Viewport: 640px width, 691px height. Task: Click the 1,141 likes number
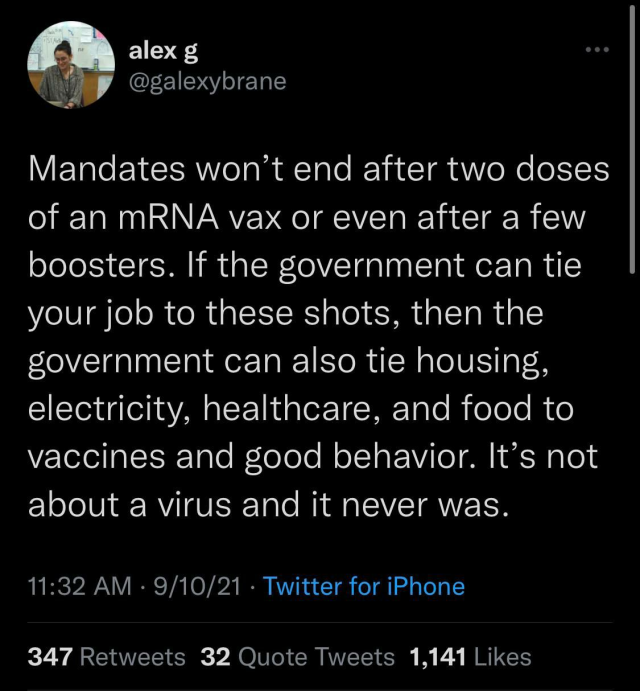tap(437, 657)
